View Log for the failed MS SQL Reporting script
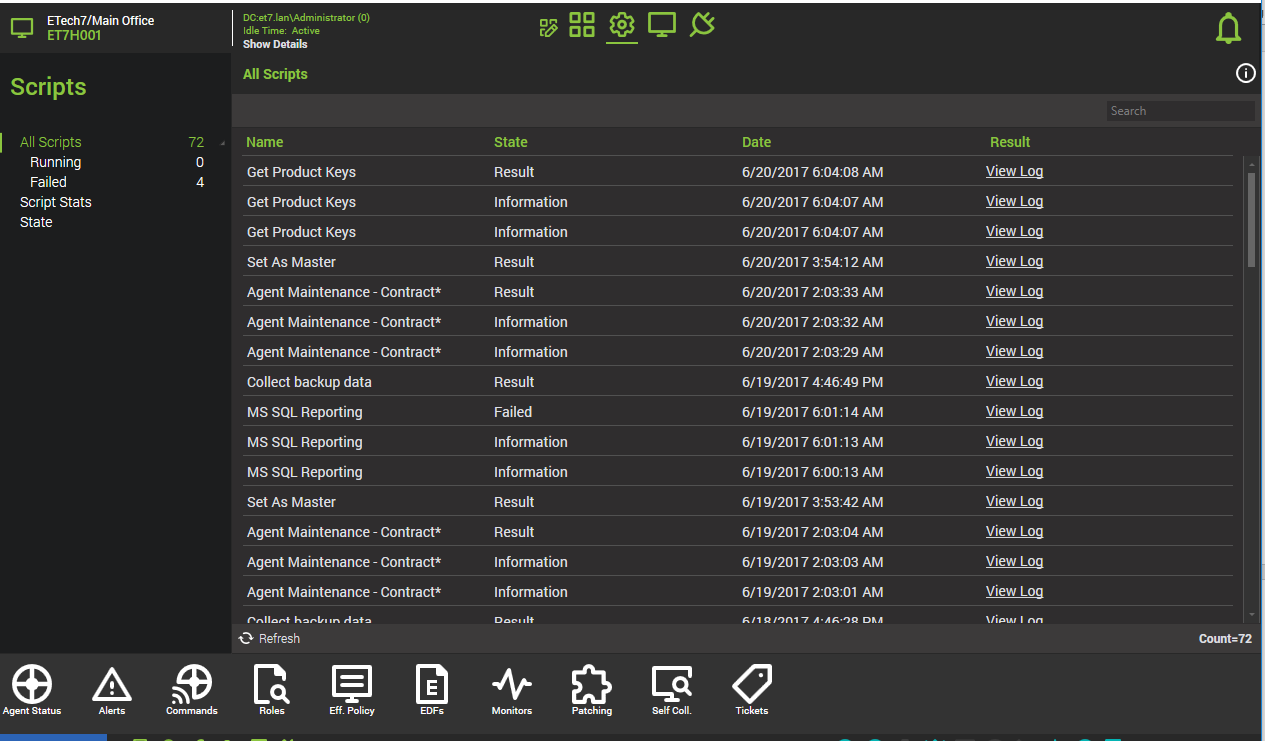 point(1014,410)
